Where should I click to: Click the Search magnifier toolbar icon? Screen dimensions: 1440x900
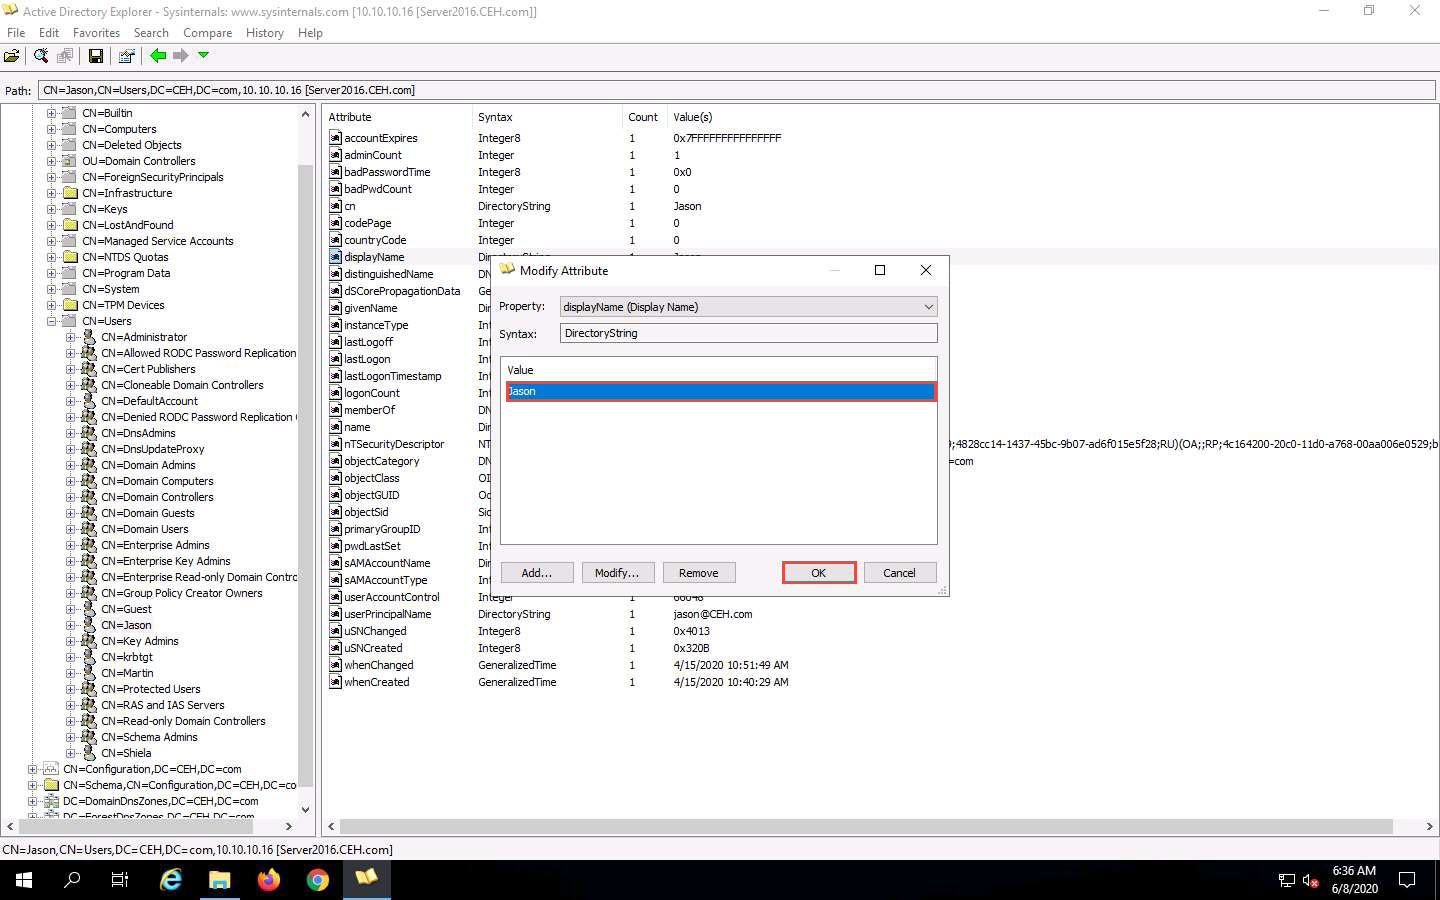[x=41, y=56]
